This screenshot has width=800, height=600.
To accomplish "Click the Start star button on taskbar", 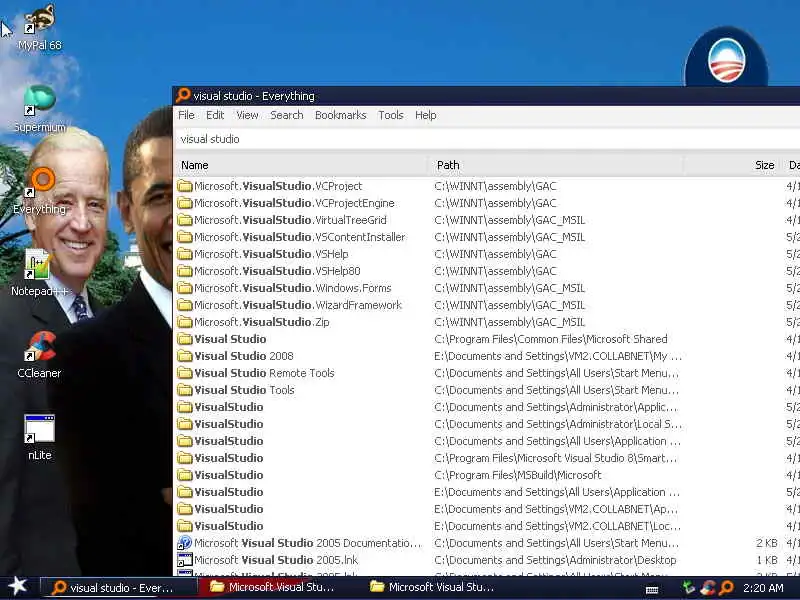I will (x=17, y=586).
